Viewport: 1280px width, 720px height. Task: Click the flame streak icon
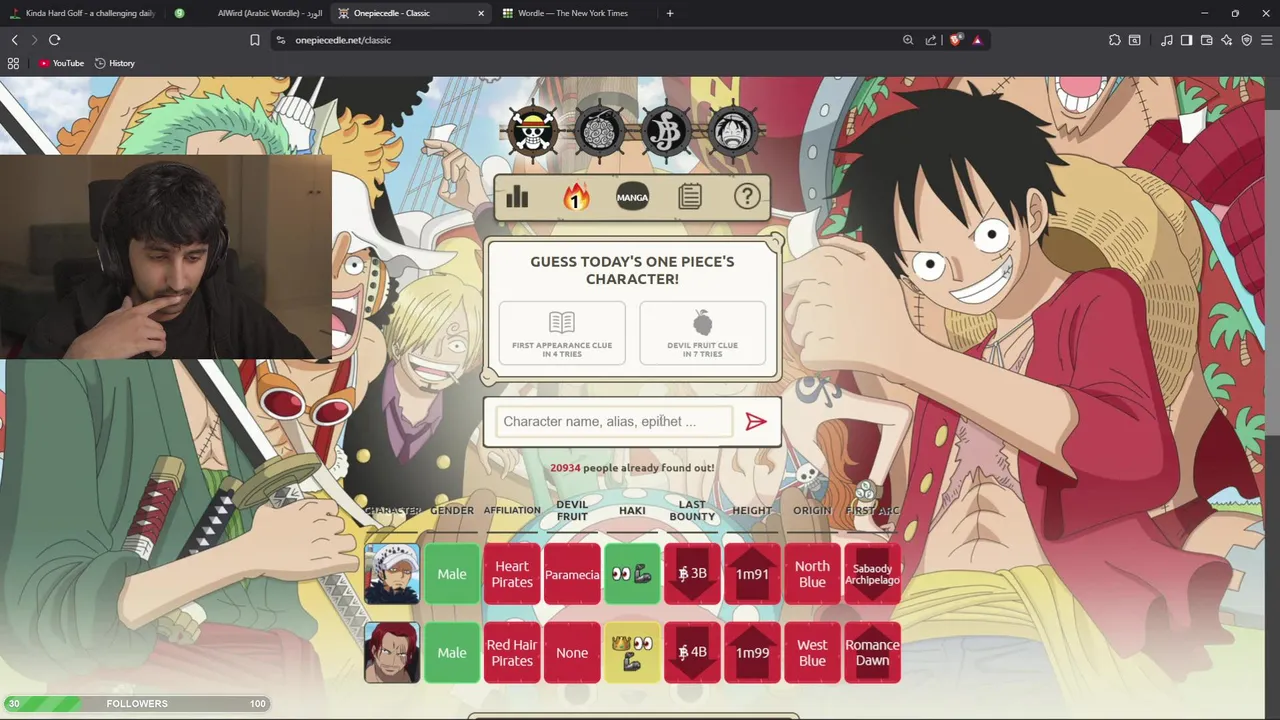click(x=575, y=197)
